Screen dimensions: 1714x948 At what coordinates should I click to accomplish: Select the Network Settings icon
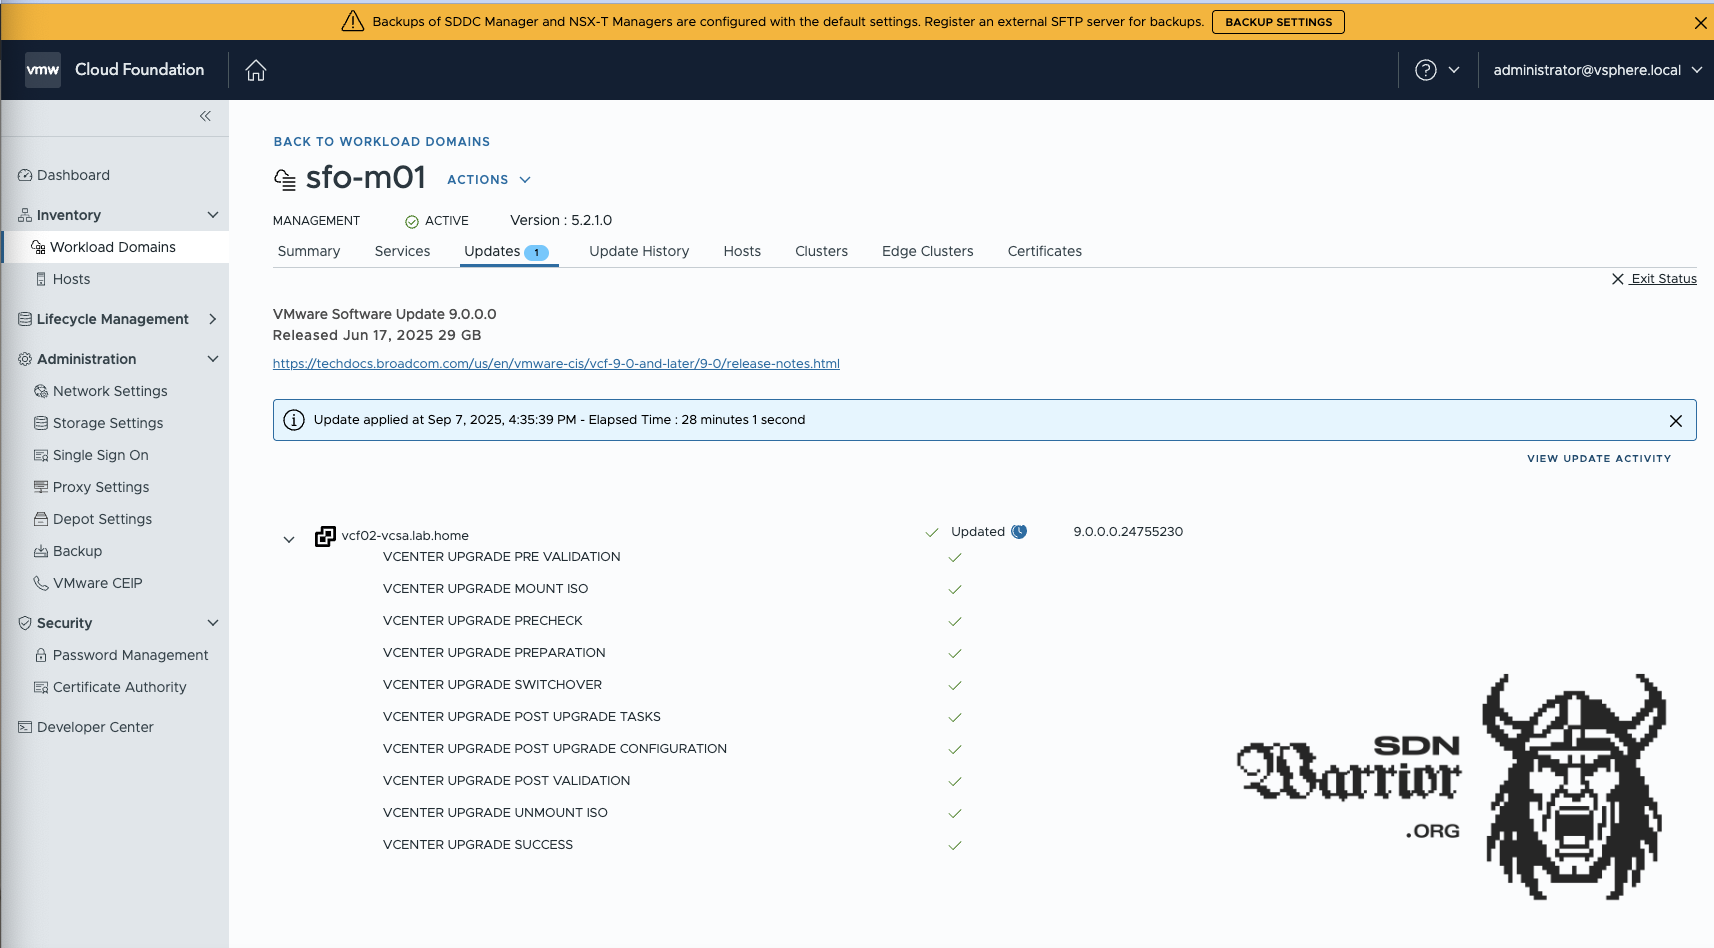point(41,391)
